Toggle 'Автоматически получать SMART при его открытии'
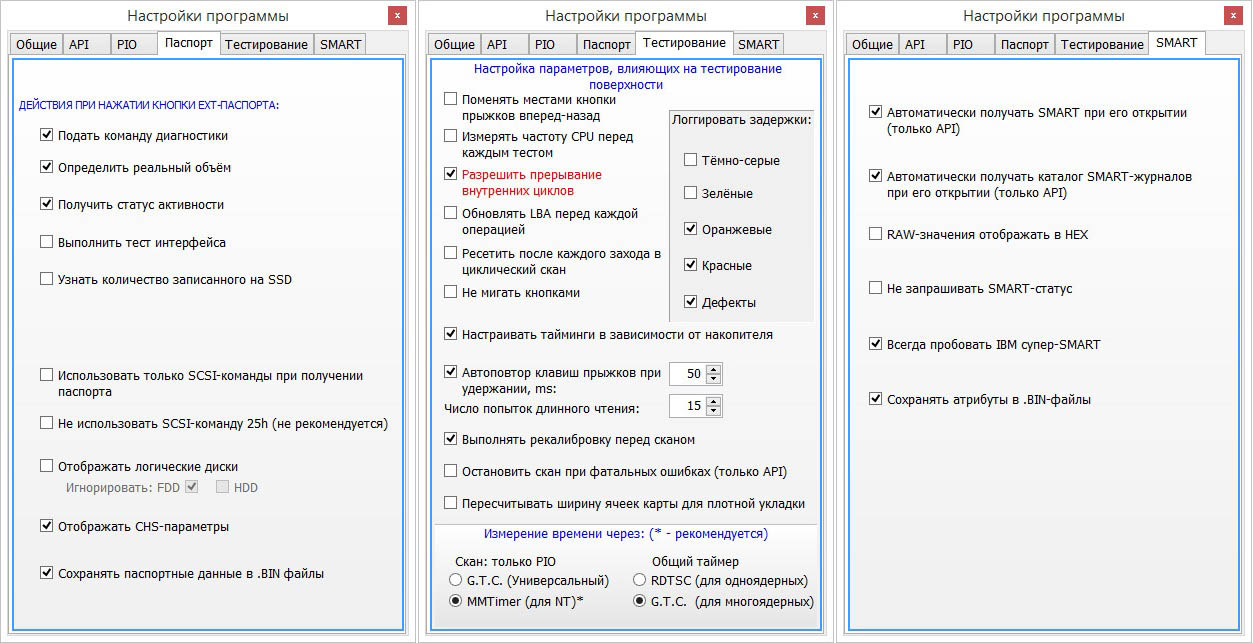The image size is (1253, 643). click(876, 113)
